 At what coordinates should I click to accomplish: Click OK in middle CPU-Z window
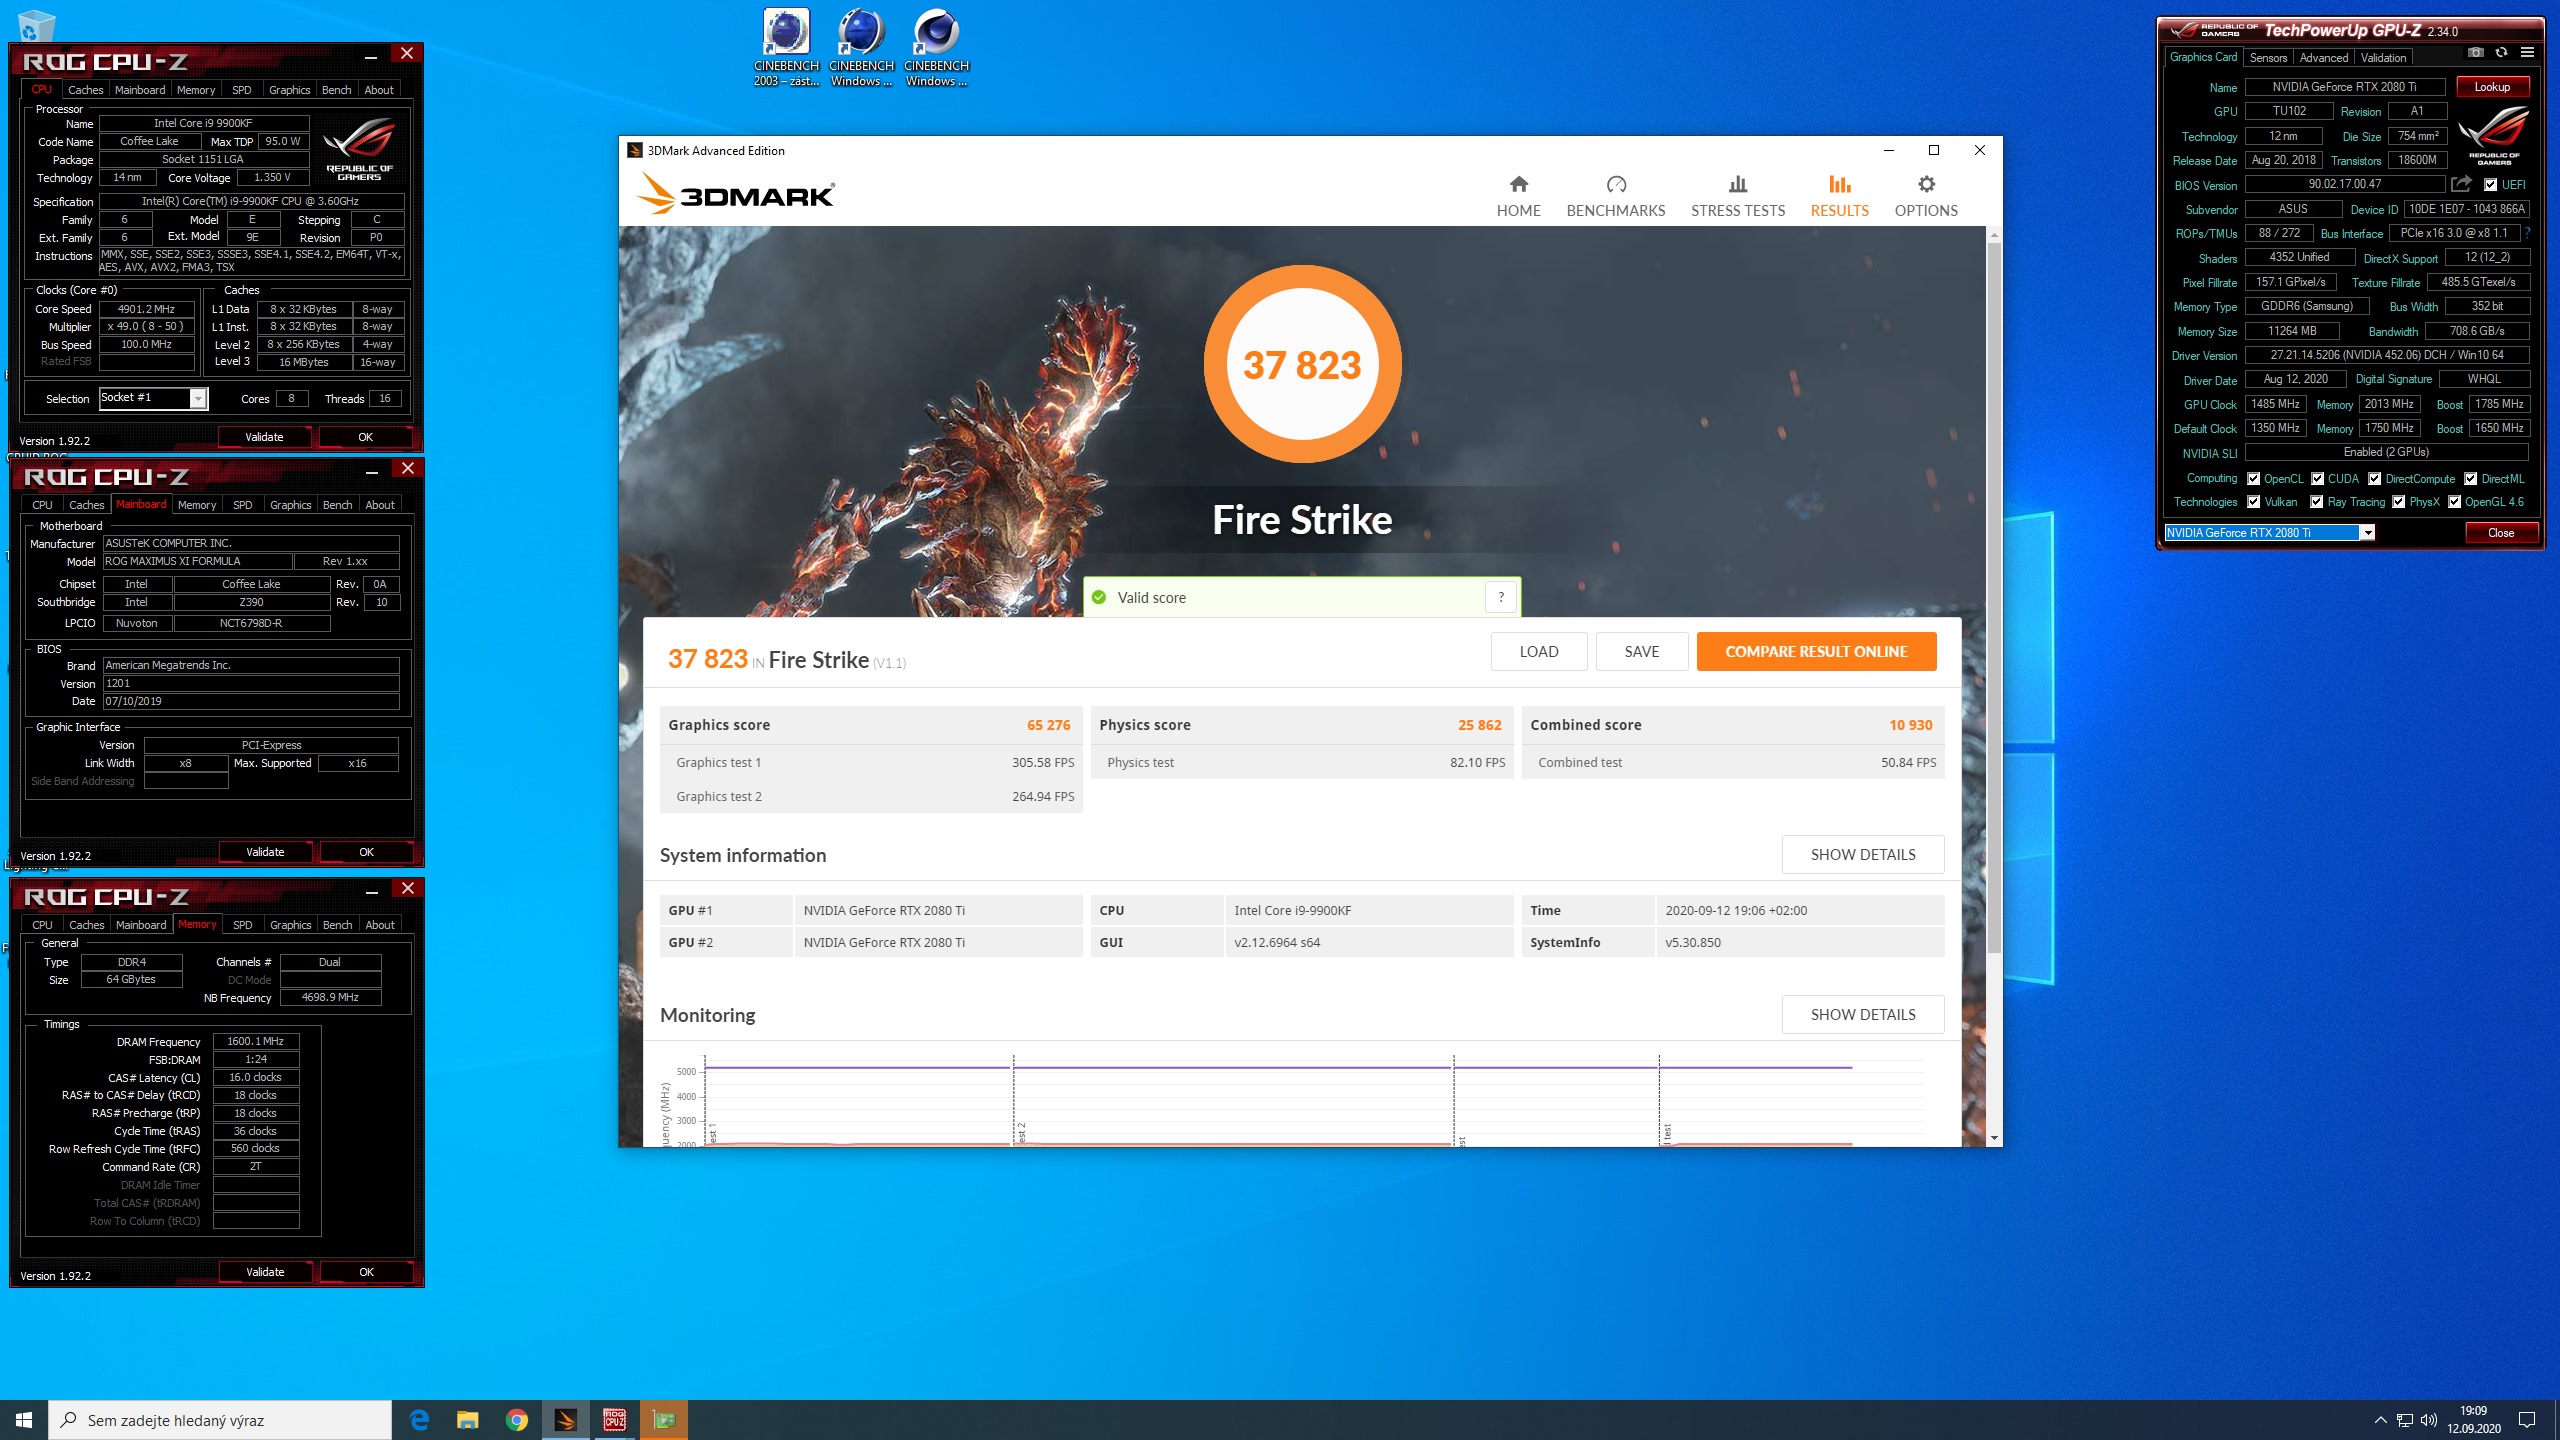[366, 852]
